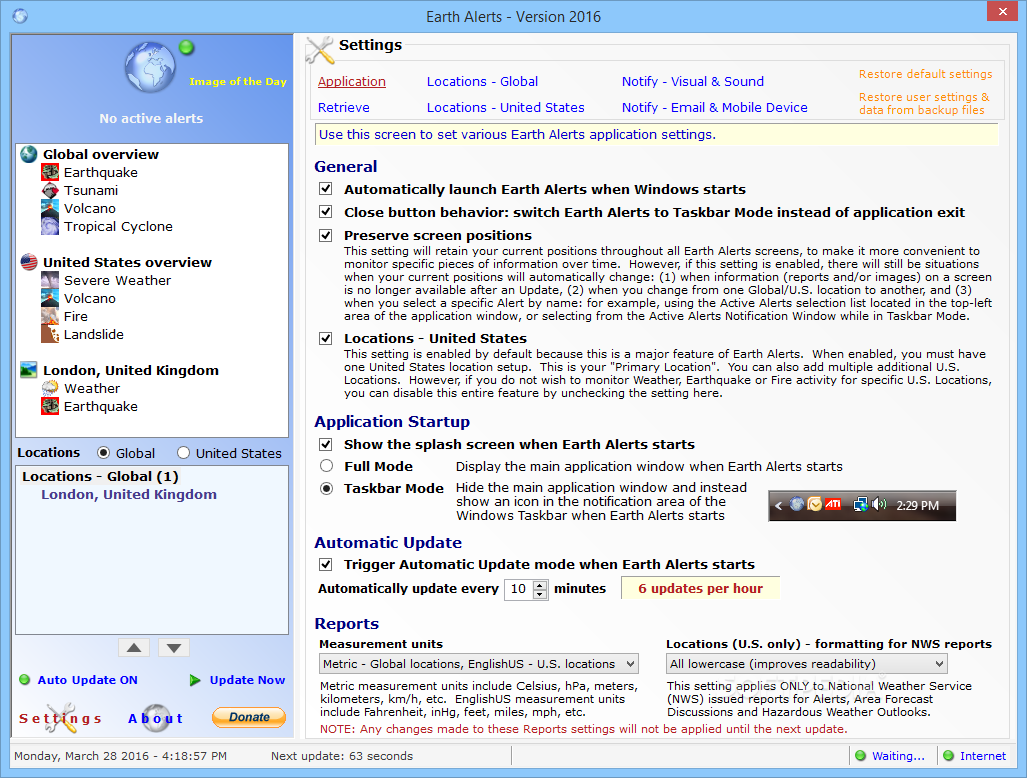This screenshot has height=778, width=1027.
Task: Click the green Waiting status indicator
Action: pyautogui.click(x=861, y=756)
